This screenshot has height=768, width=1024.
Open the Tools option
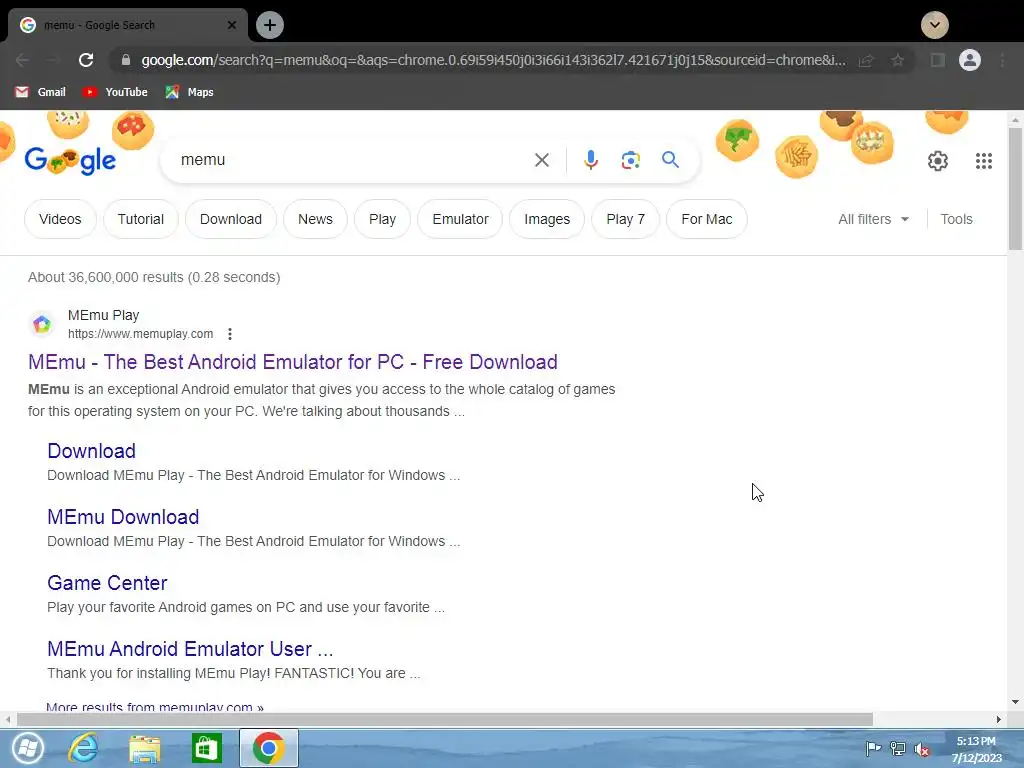[x=956, y=219]
